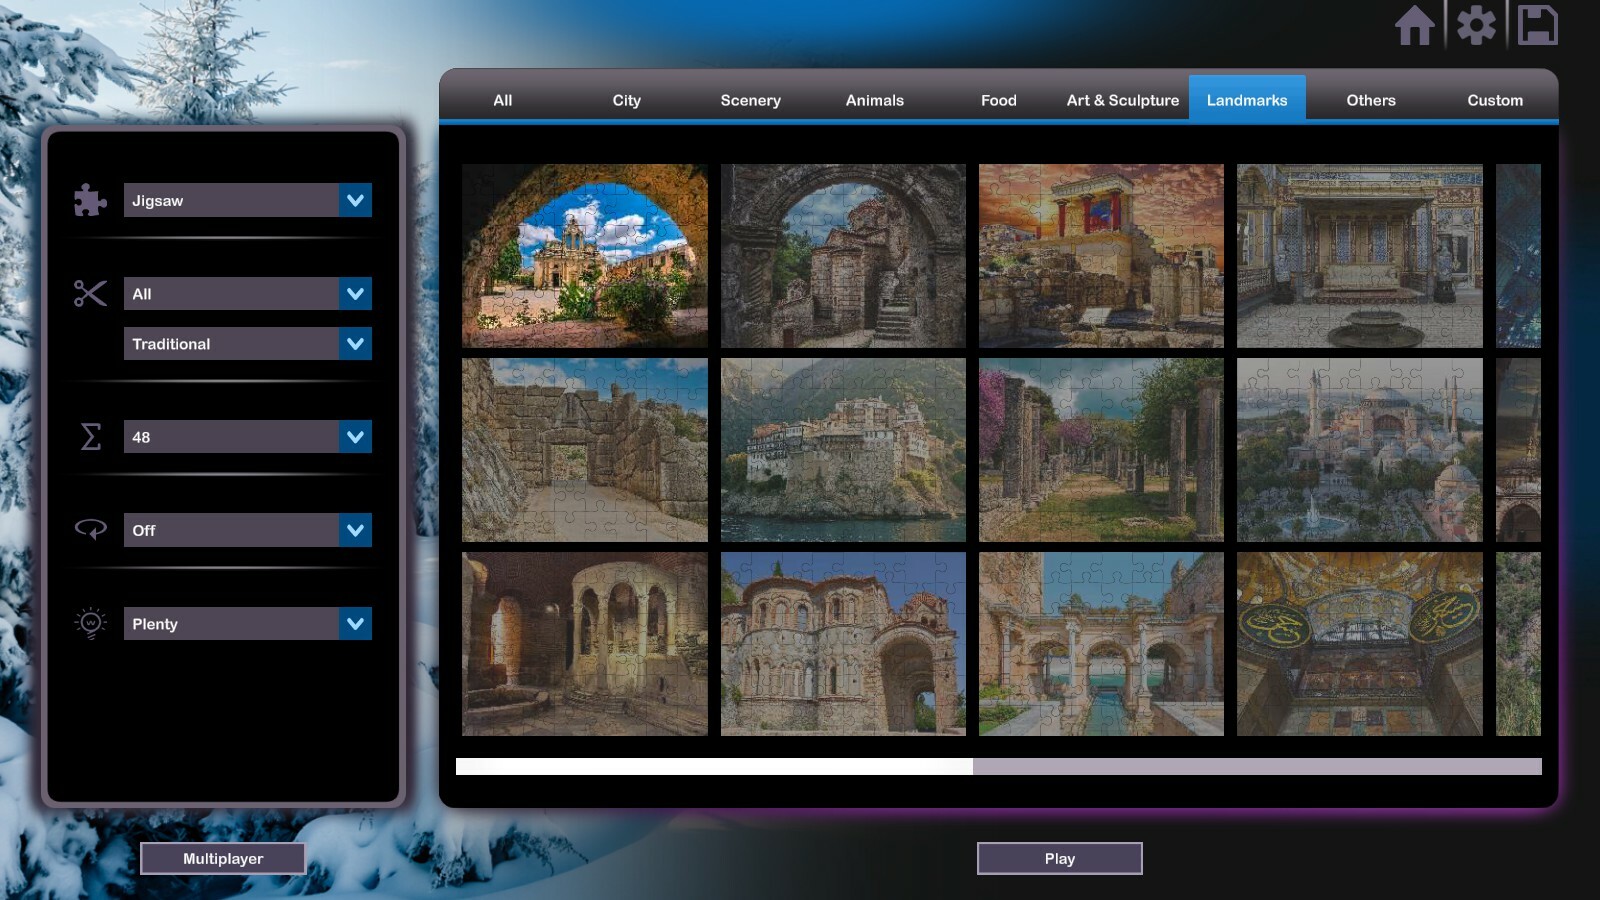Expand the Plenty hints dropdown
Image resolution: width=1600 pixels, height=900 pixels.
pyautogui.click(x=246, y=623)
